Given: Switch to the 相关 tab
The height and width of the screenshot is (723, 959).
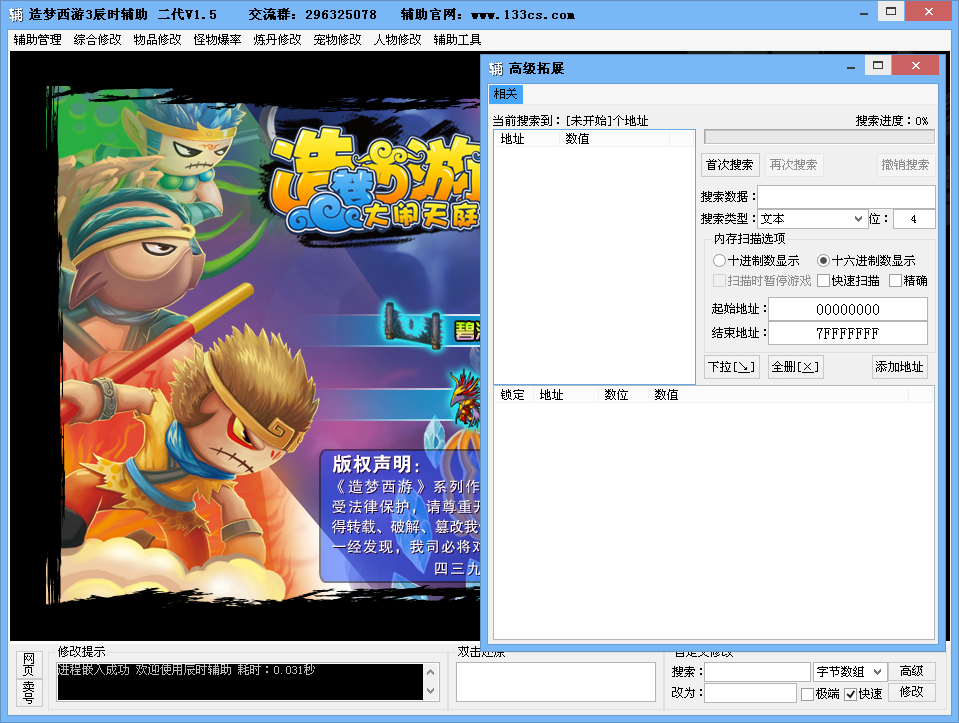Looking at the screenshot, I should tap(505, 94).
